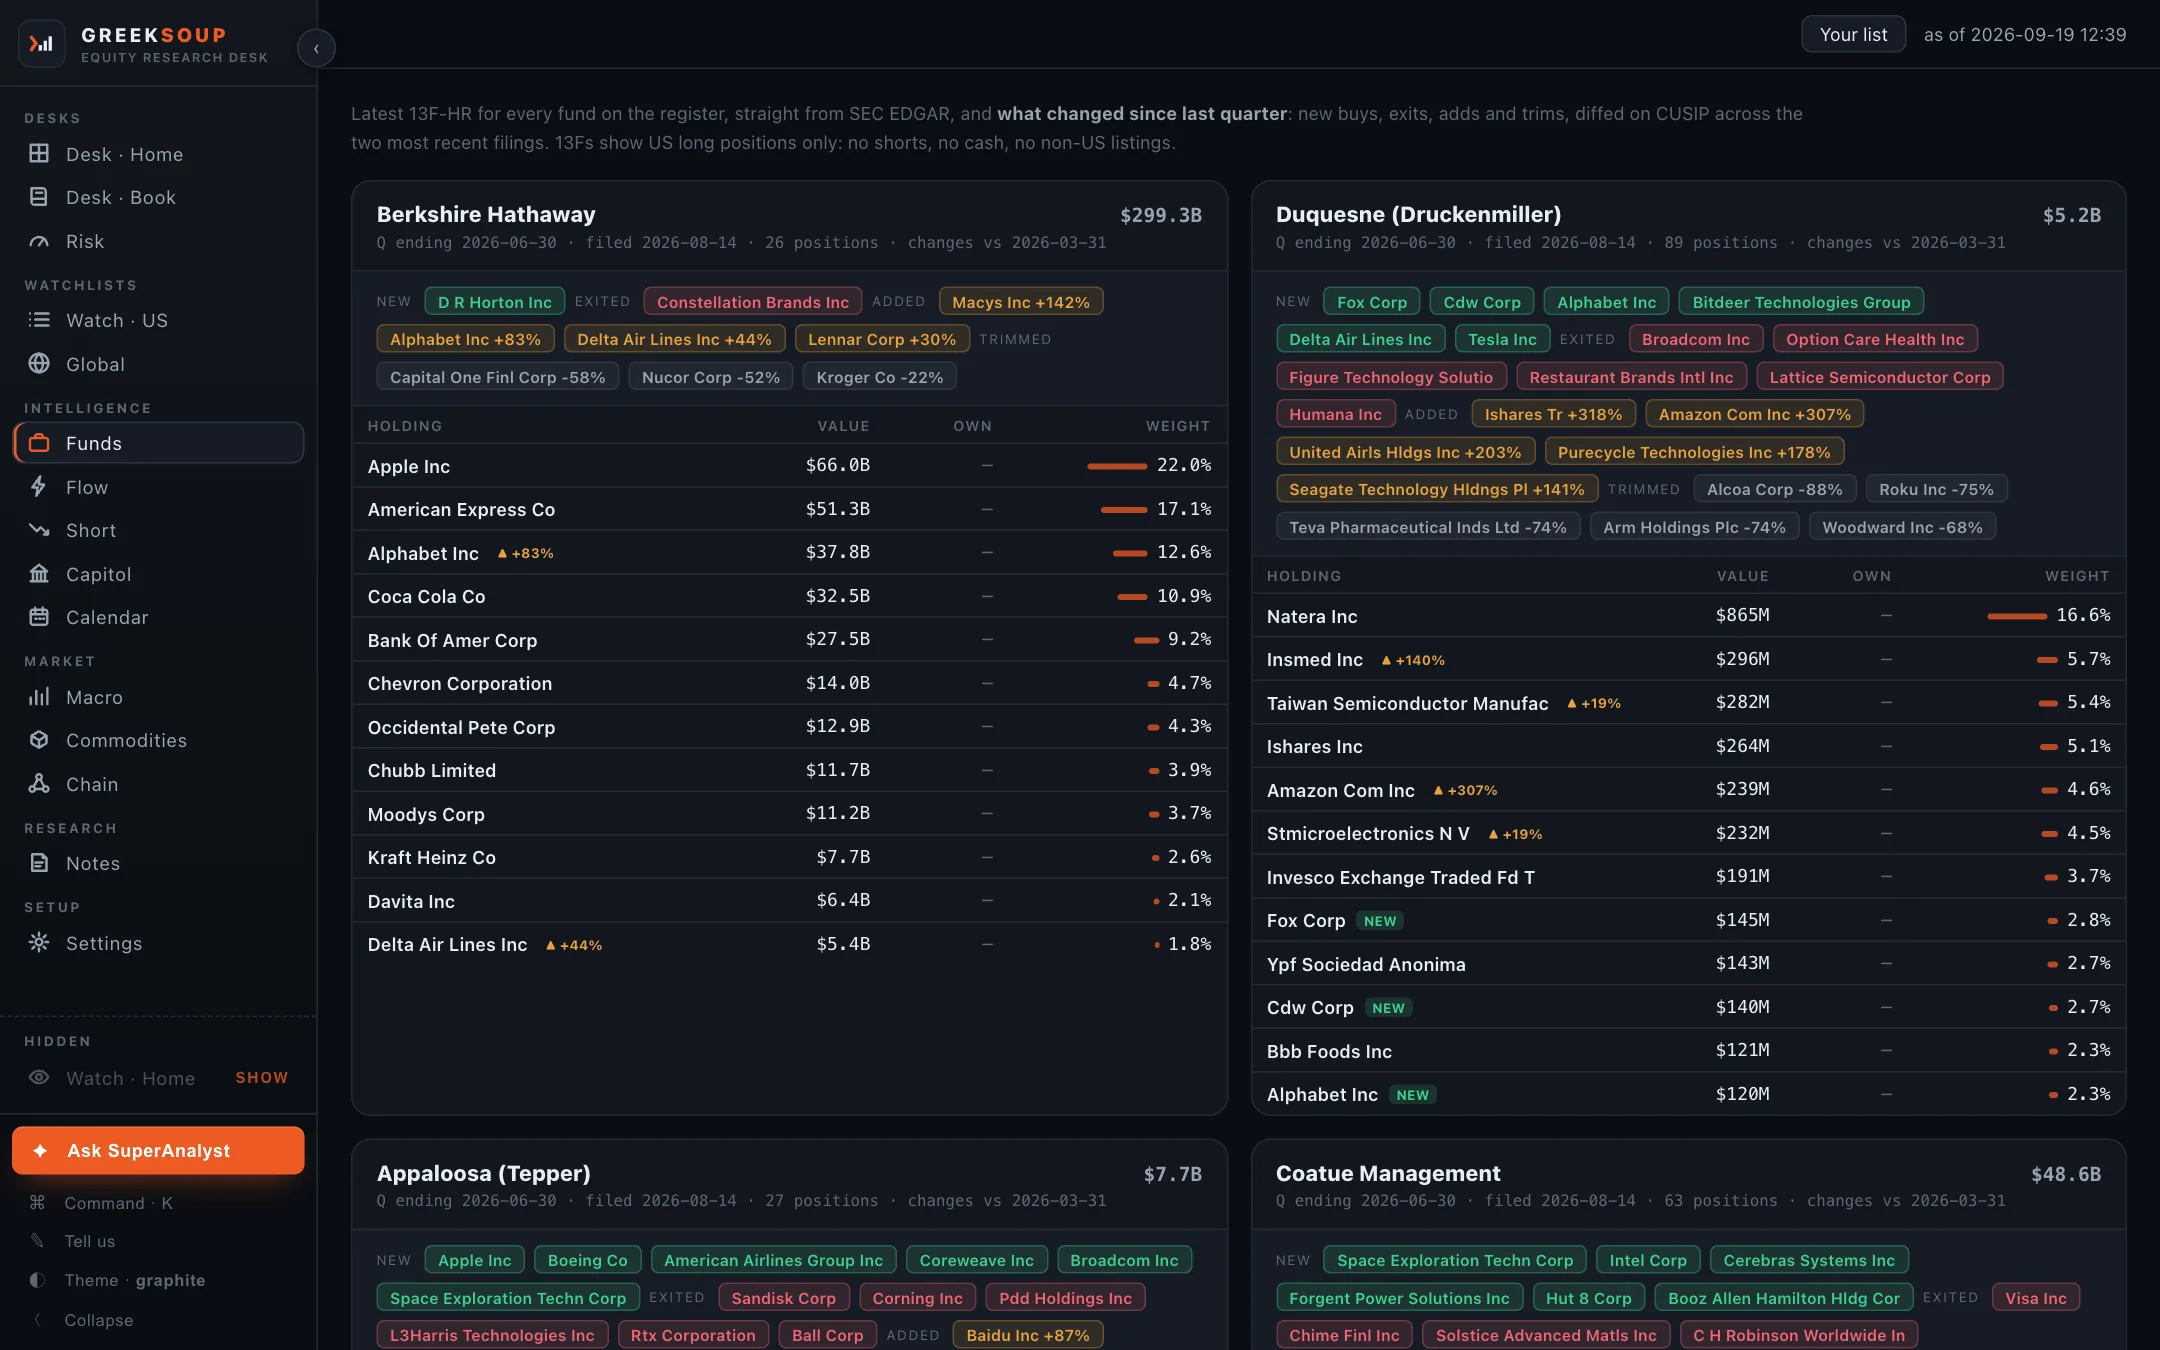
Task: Click Macys Inc +142% added tag
Action: coord(1021,302)
